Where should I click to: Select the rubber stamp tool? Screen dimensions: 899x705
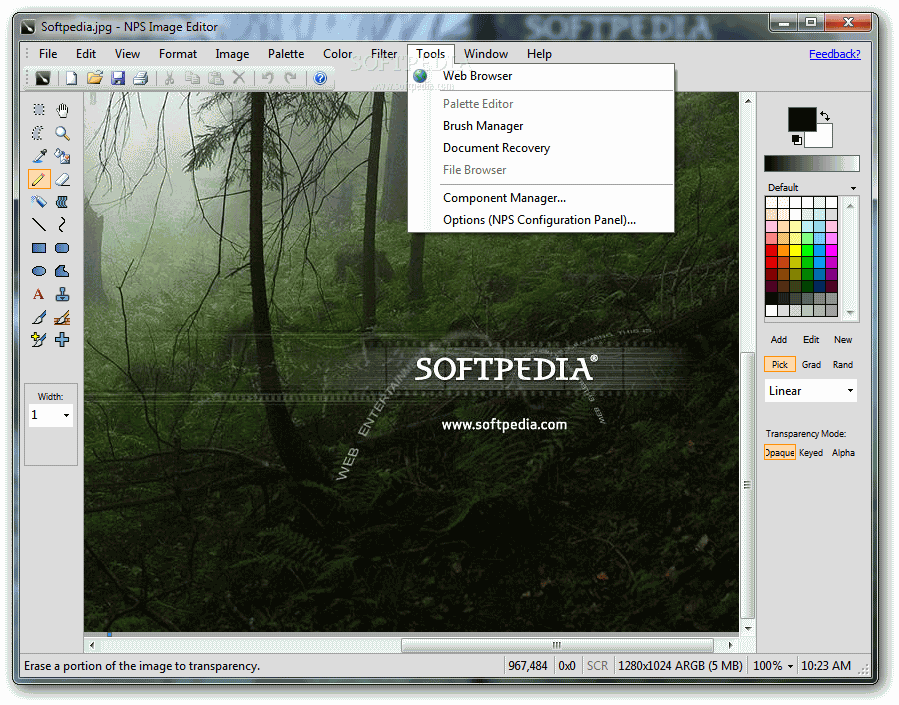62,294
